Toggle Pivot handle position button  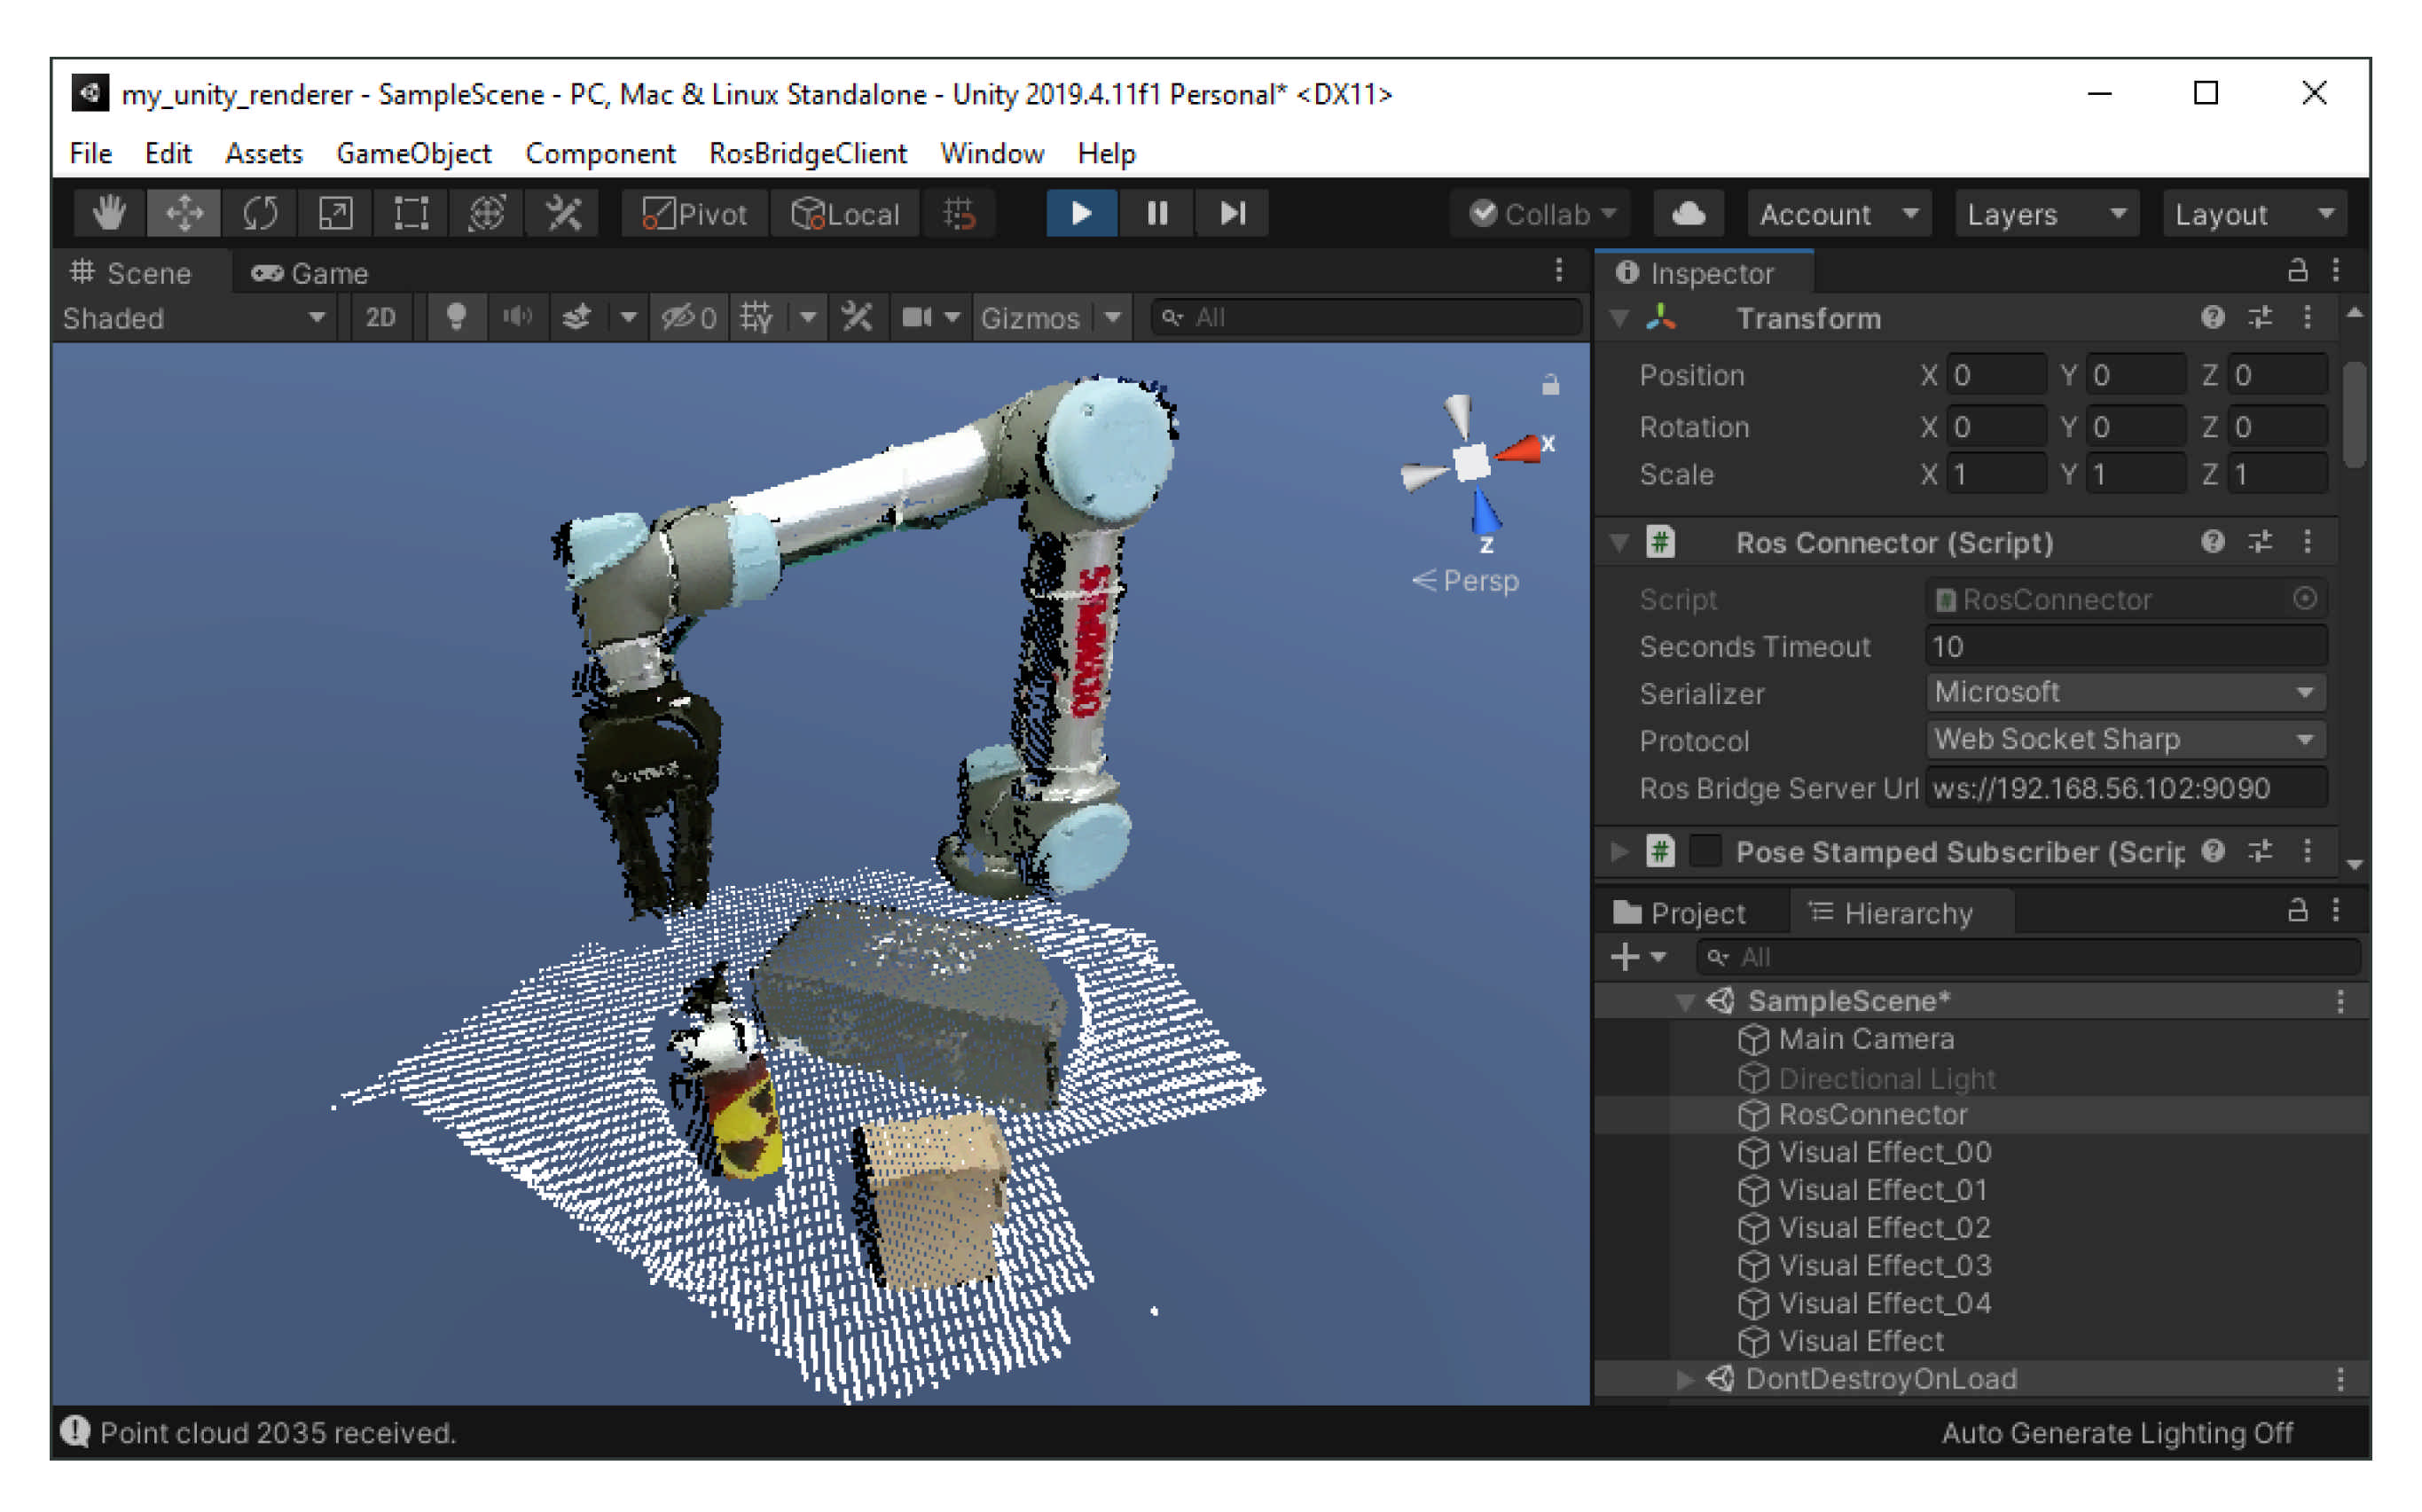tap(695, 214)
